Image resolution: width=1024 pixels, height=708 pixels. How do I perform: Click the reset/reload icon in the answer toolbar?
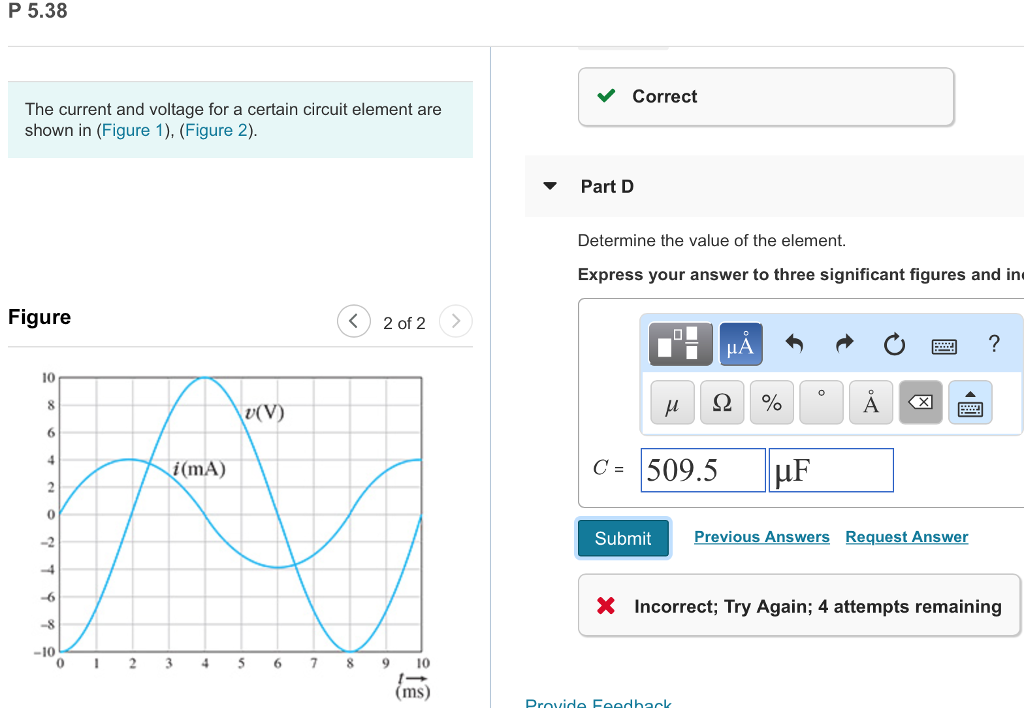[x=894, y=344]
